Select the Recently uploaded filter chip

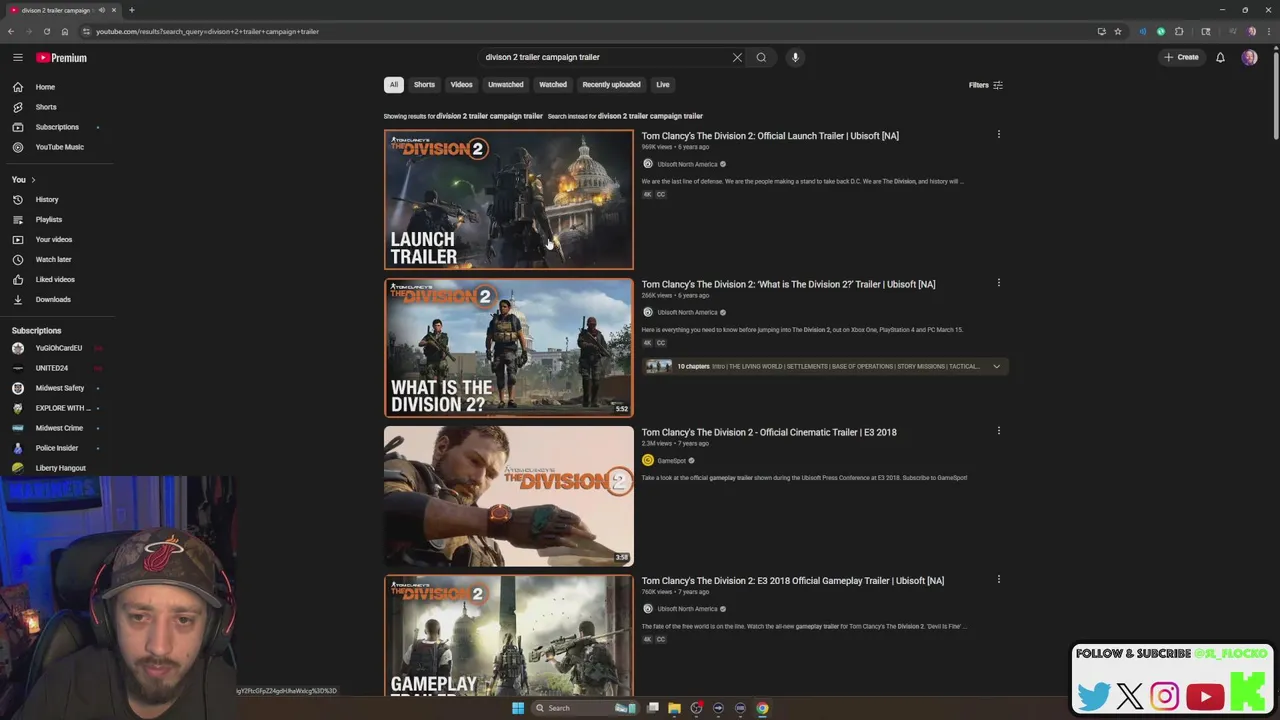611,85
